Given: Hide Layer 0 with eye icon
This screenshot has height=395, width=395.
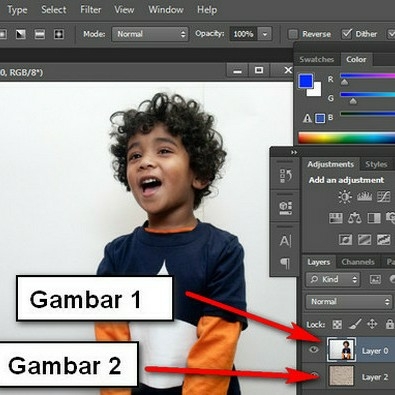Looking at the screenshot, I should 314,349.
